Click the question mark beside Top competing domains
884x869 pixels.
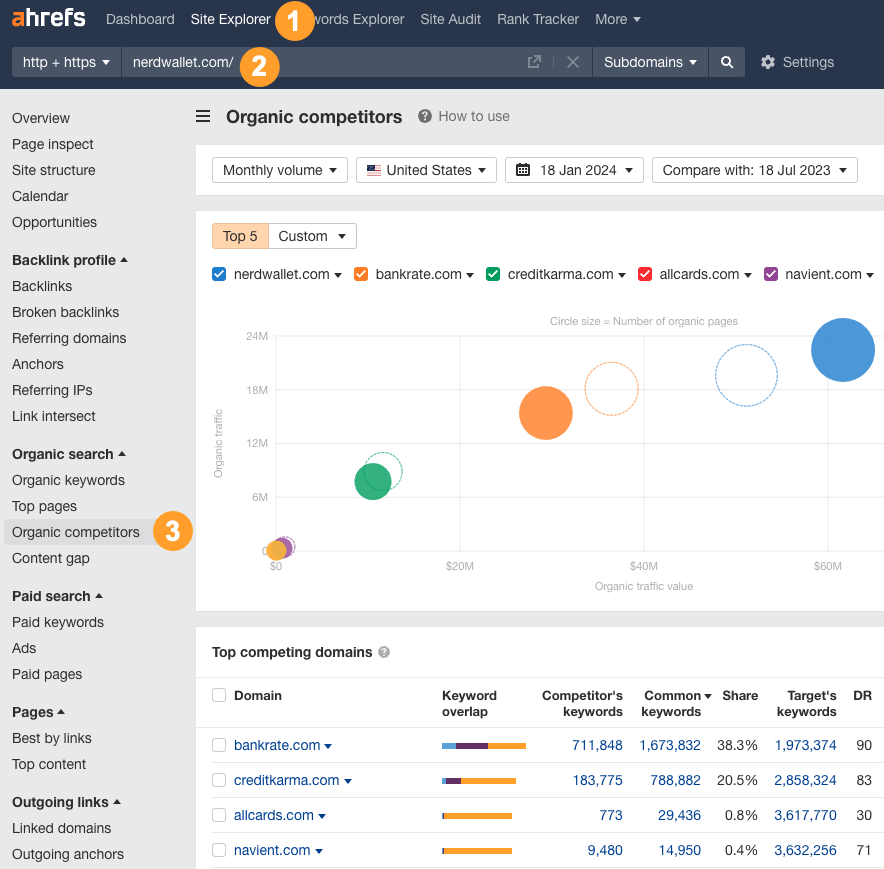coord(383,652)
